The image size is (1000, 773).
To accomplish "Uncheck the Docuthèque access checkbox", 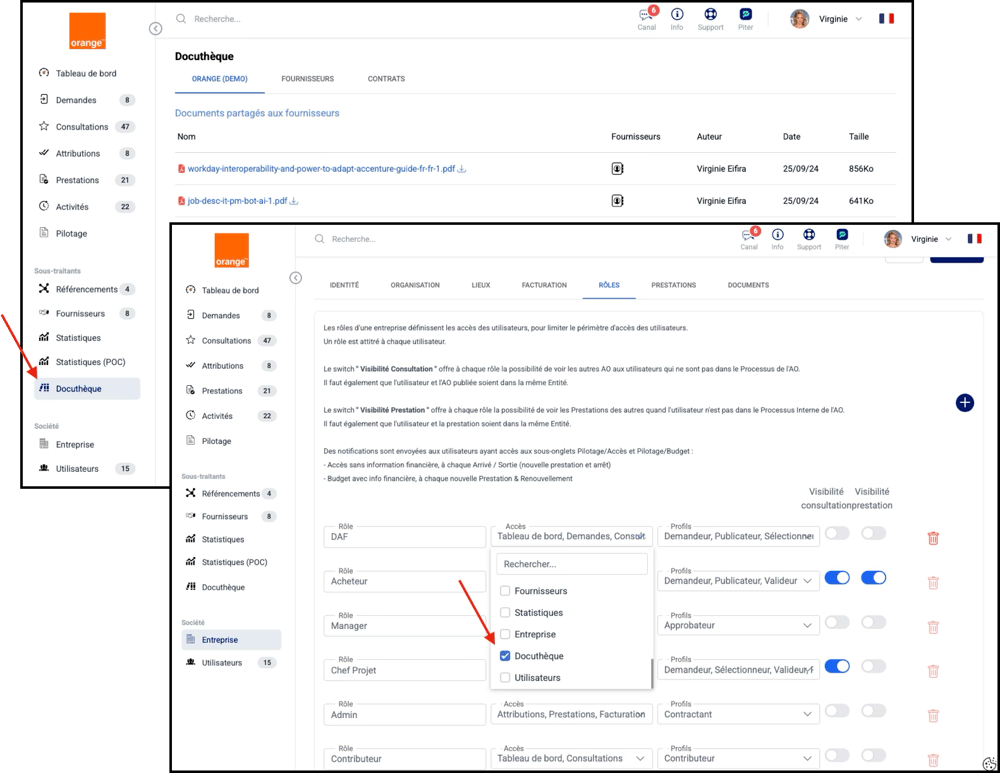I will [x=505, y=656].
